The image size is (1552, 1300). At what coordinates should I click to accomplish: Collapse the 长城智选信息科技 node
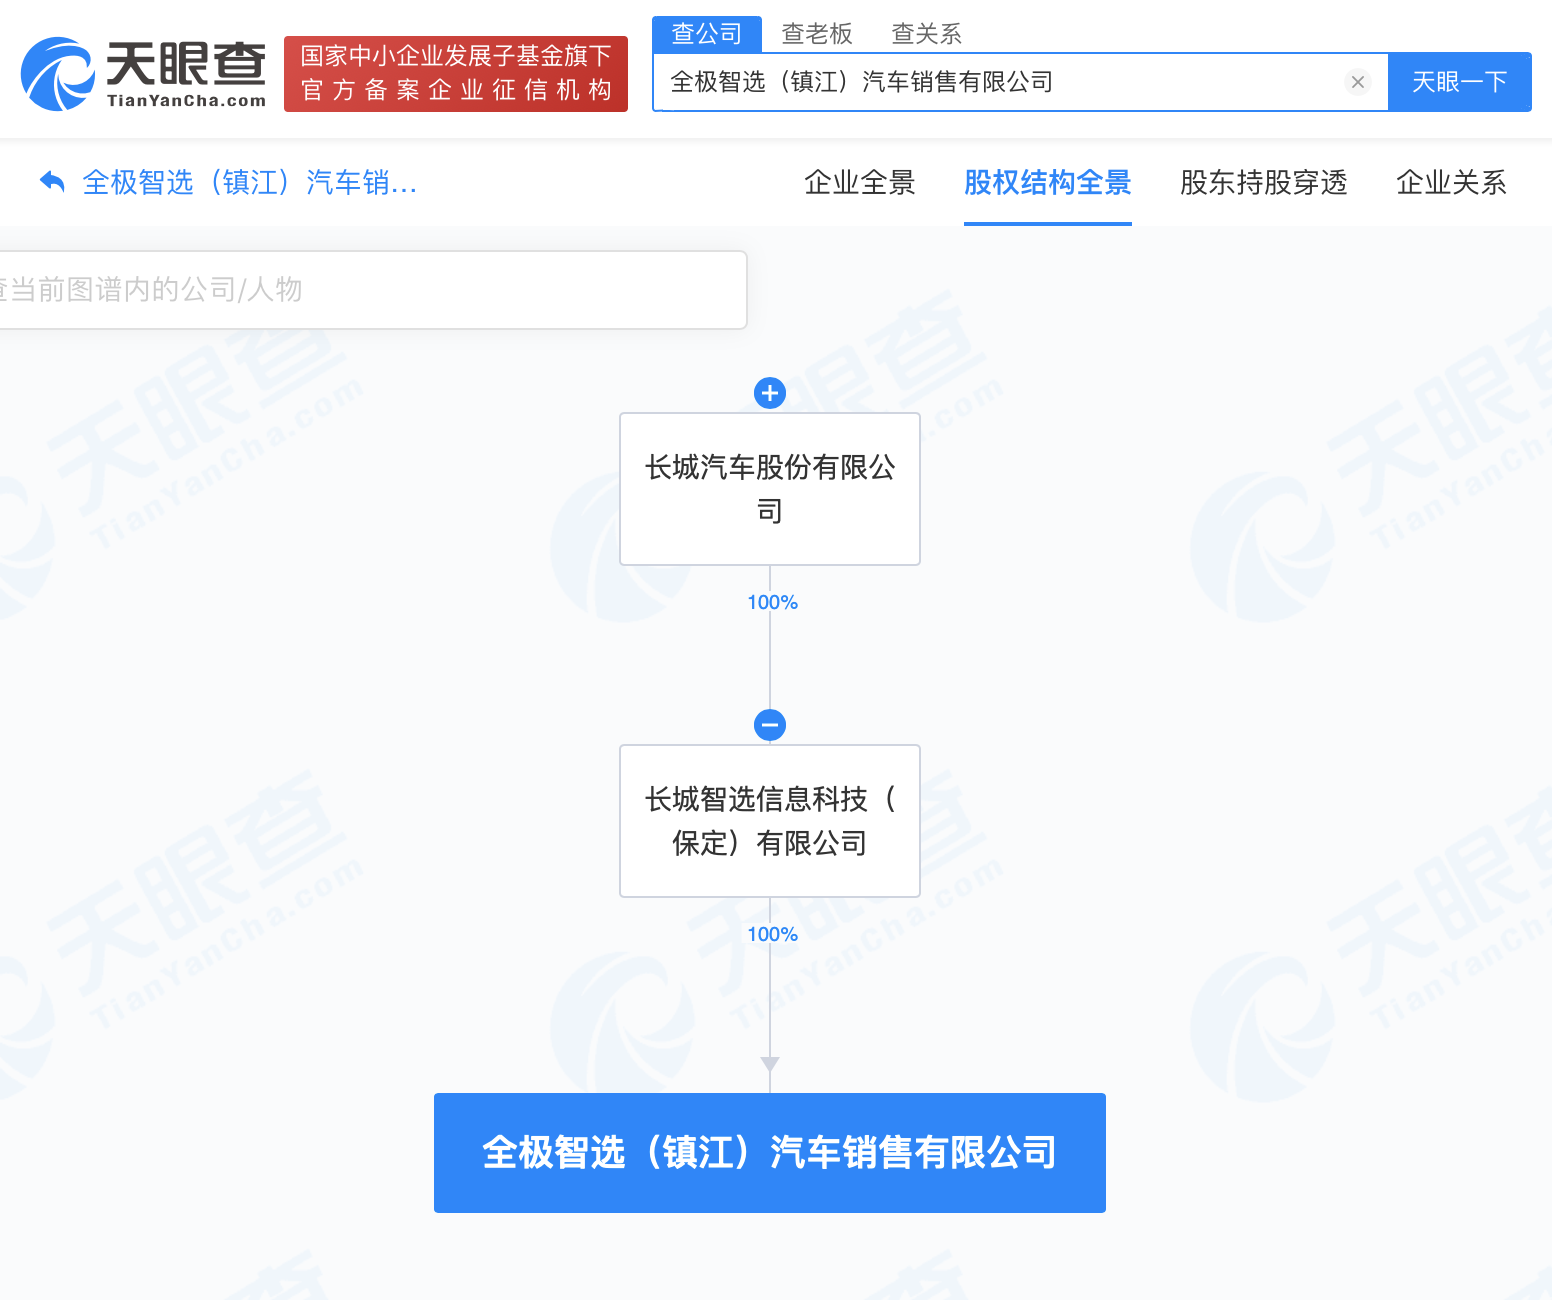point(770,725)
